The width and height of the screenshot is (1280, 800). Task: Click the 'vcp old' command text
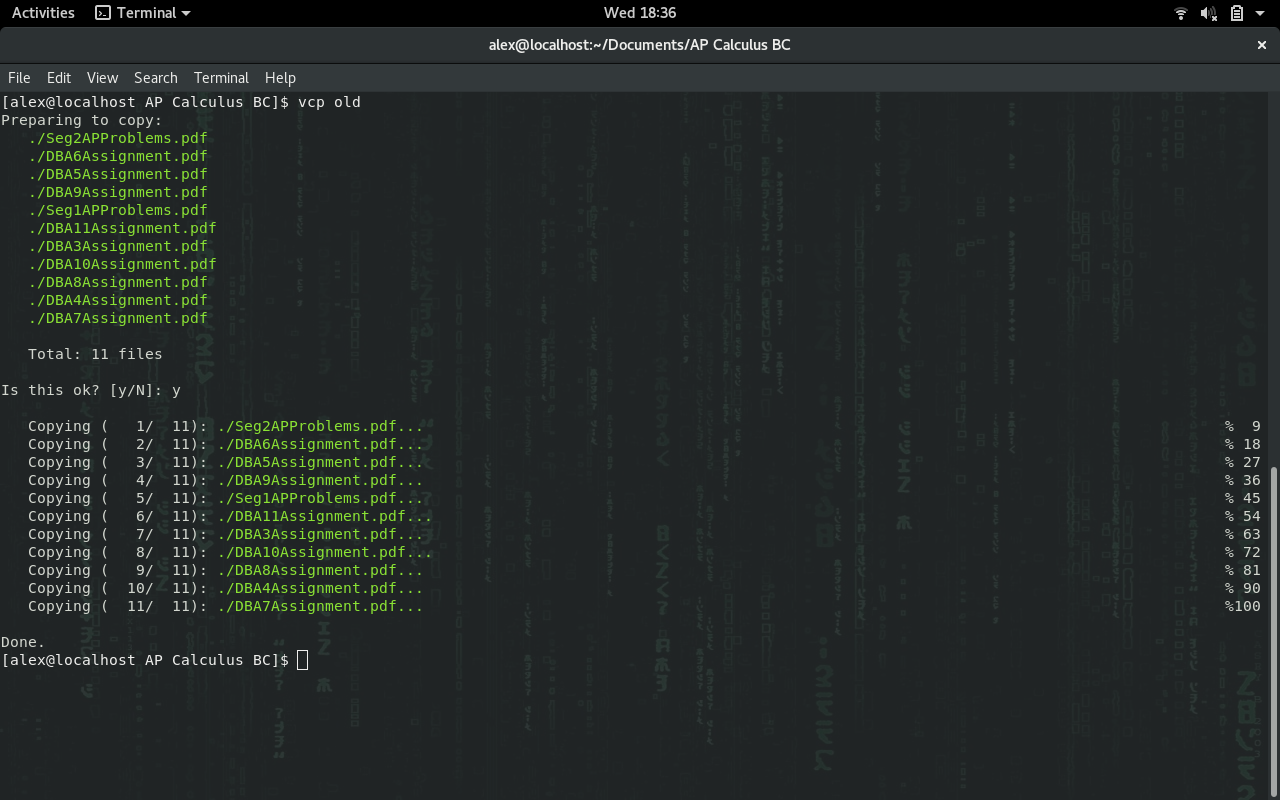pyautogui.click(x=329, y=102)
